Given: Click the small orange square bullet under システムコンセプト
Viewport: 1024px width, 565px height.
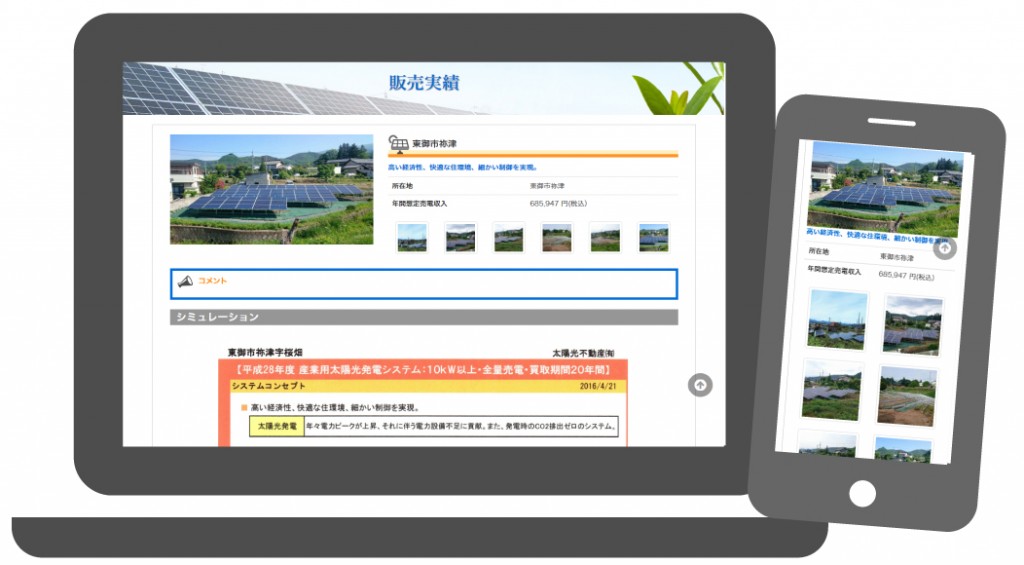Looking at the screenshot, I should [243, 408].
